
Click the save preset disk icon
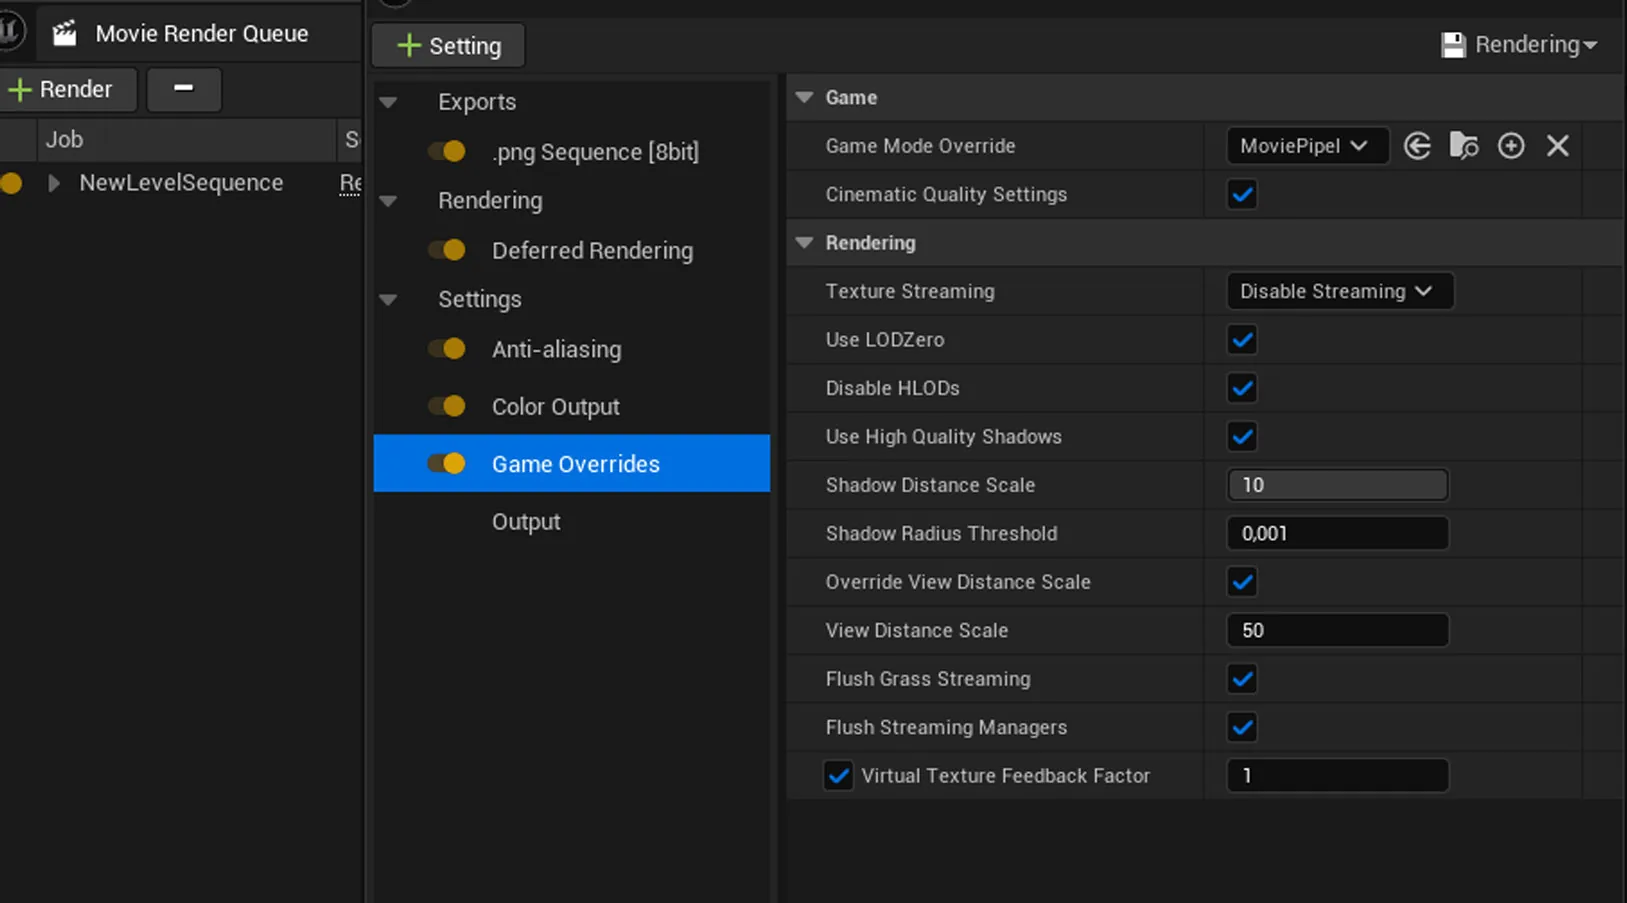(x=1453, y=45)
